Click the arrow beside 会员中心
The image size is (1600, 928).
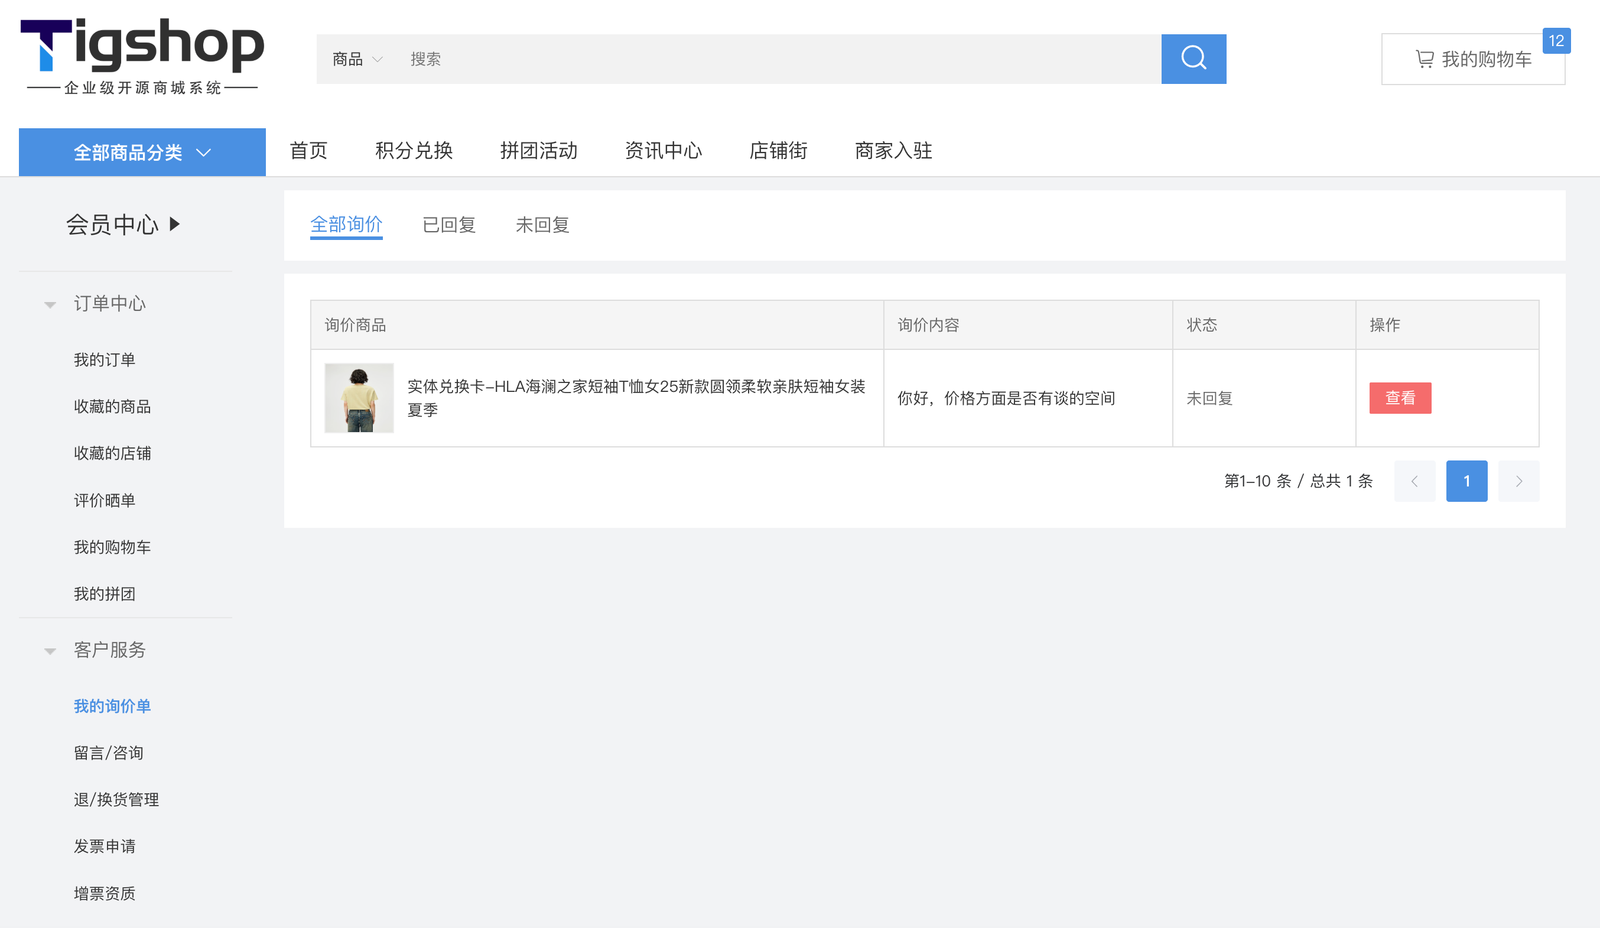point(175,224)
